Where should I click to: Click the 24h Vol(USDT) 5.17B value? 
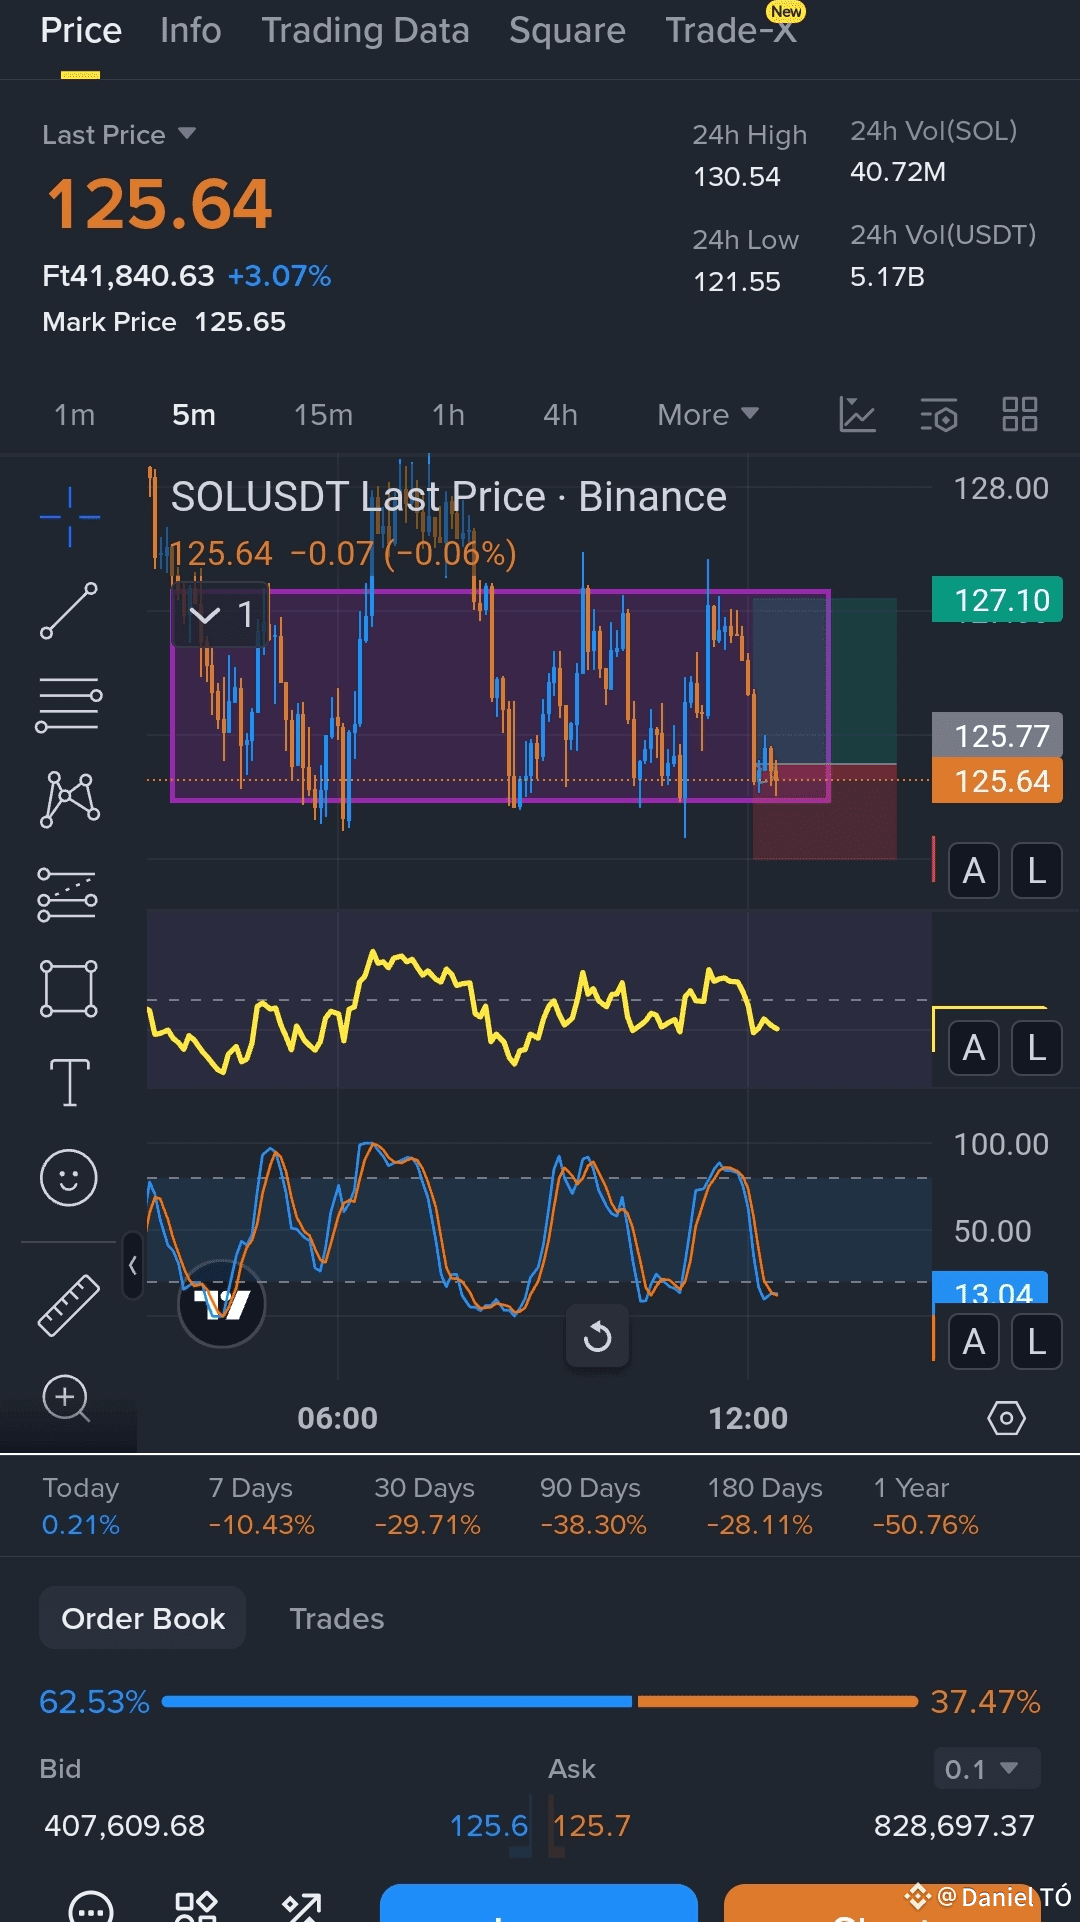coord(887,277)
